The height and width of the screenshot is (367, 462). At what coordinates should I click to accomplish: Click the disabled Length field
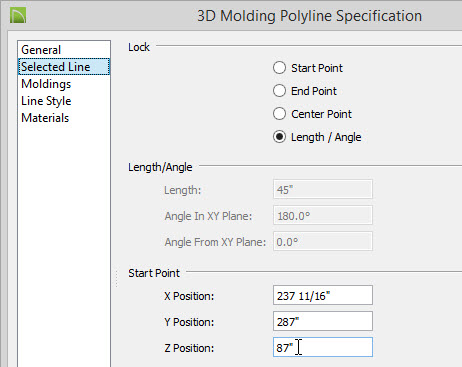pos(323,189)
